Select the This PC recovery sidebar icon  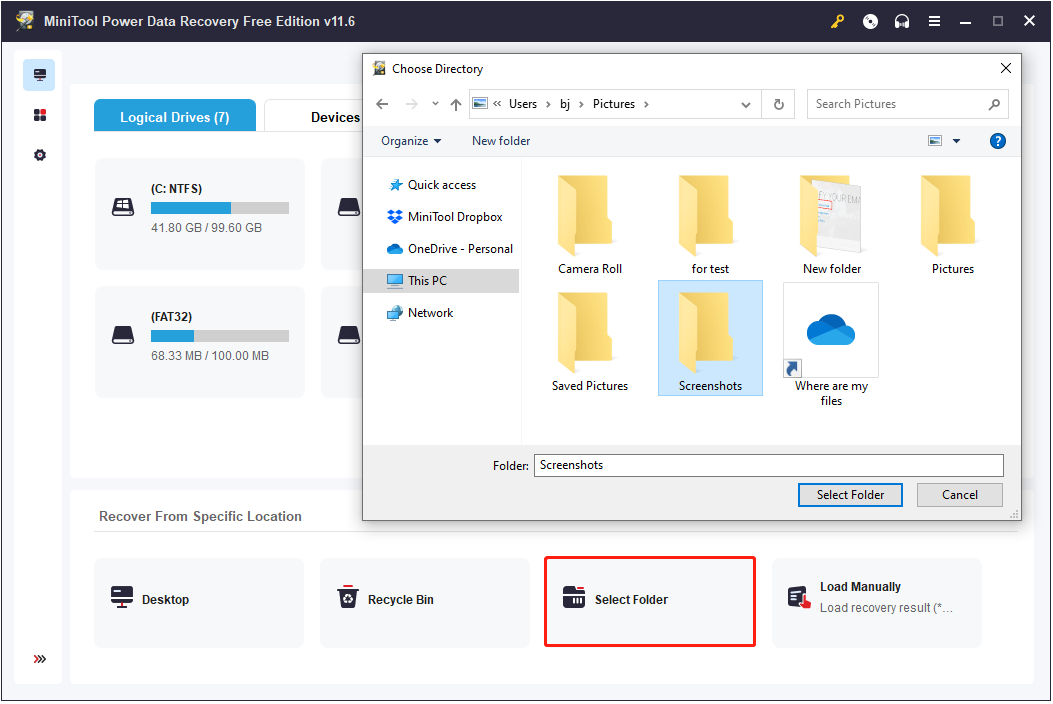[x=40, y=75]
